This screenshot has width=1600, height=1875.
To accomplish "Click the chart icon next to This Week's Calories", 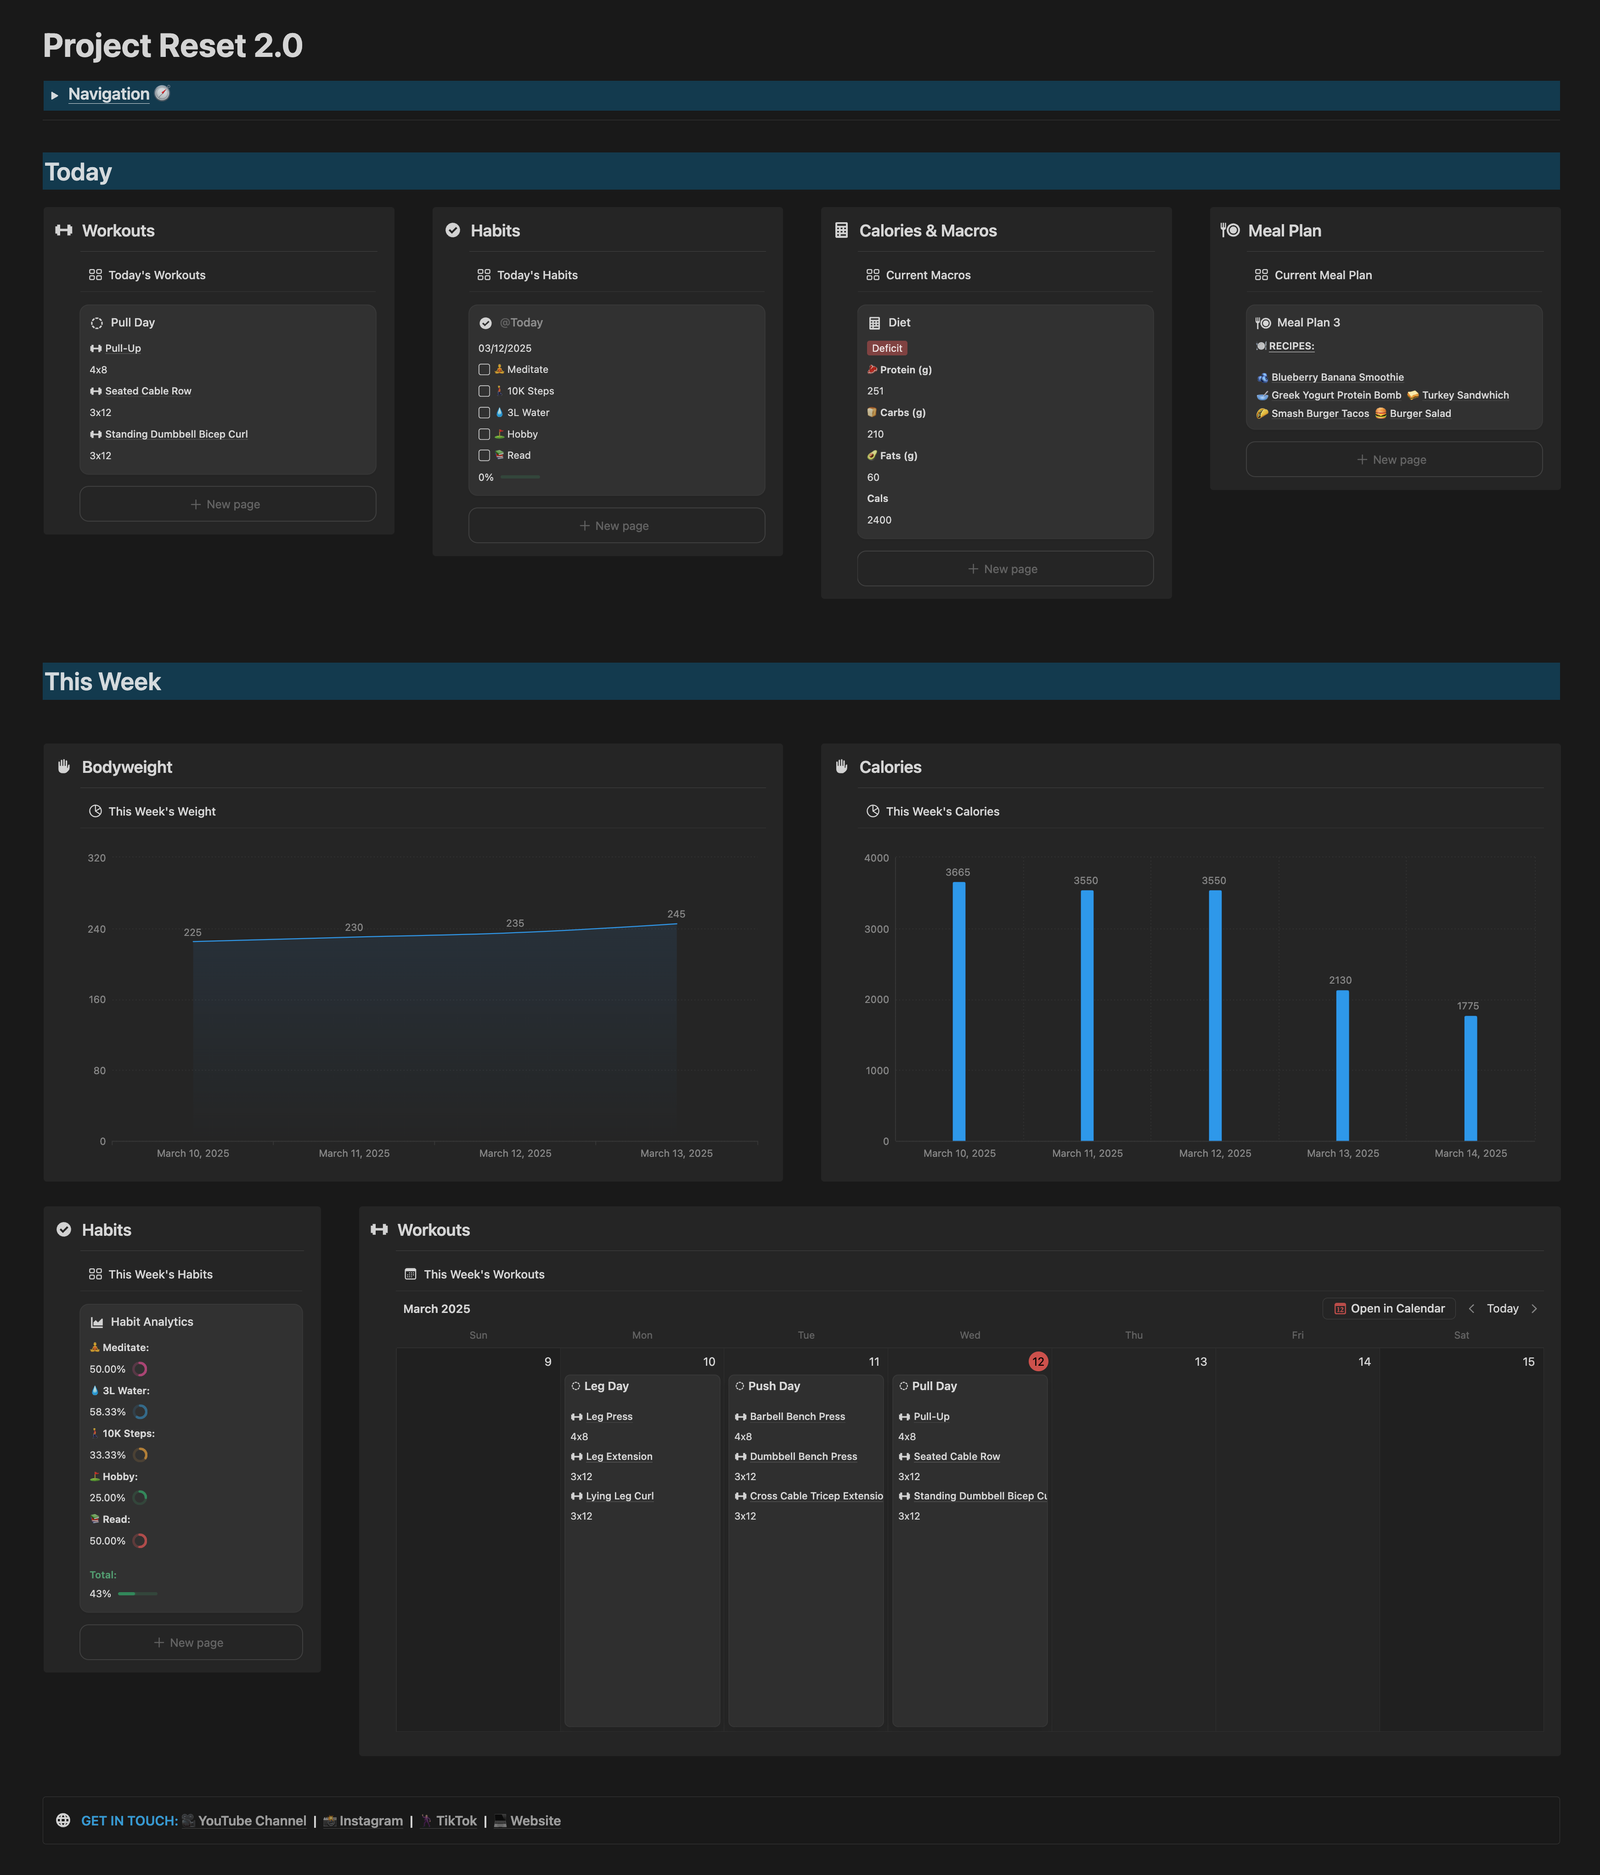I will (x=872, y=811).
